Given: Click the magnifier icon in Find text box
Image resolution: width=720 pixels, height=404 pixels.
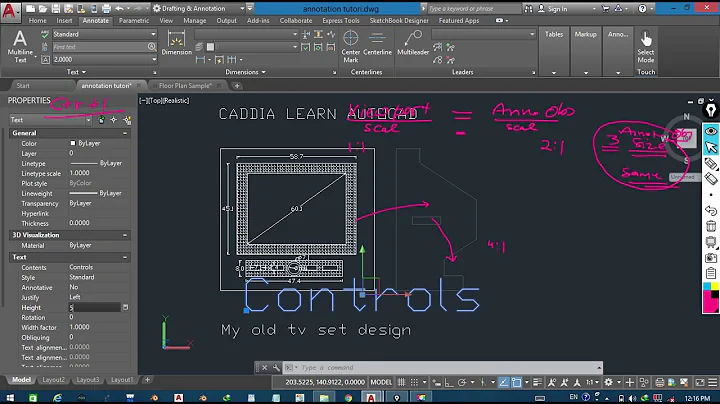Looking at the screenshot, I should (x=152, y=47).
